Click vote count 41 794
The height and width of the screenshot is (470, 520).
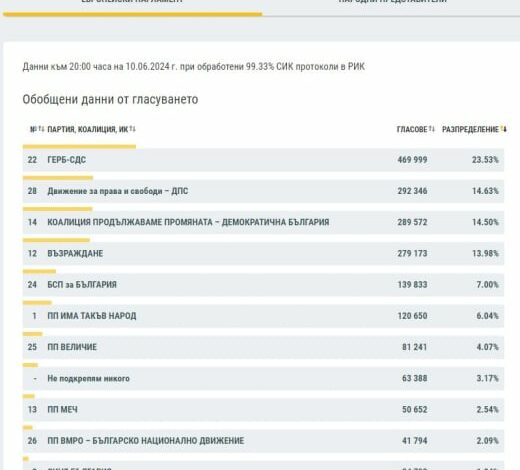[415, 441]
